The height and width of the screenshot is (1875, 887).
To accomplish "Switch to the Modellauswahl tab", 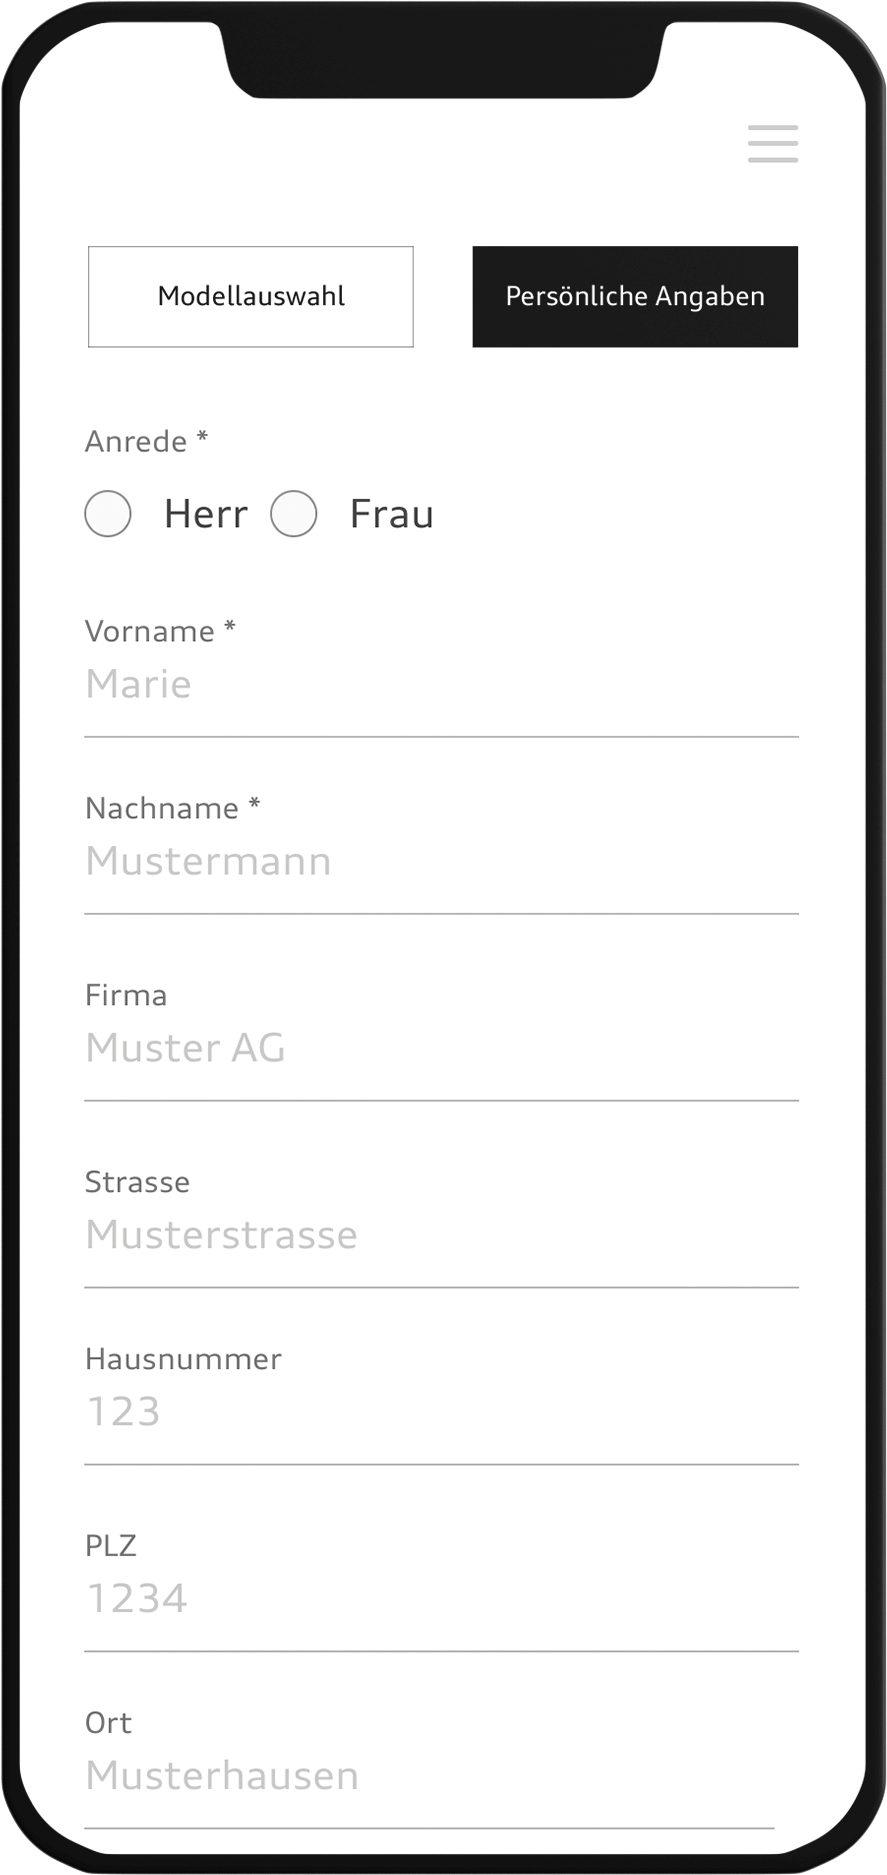I will (251, 297).
